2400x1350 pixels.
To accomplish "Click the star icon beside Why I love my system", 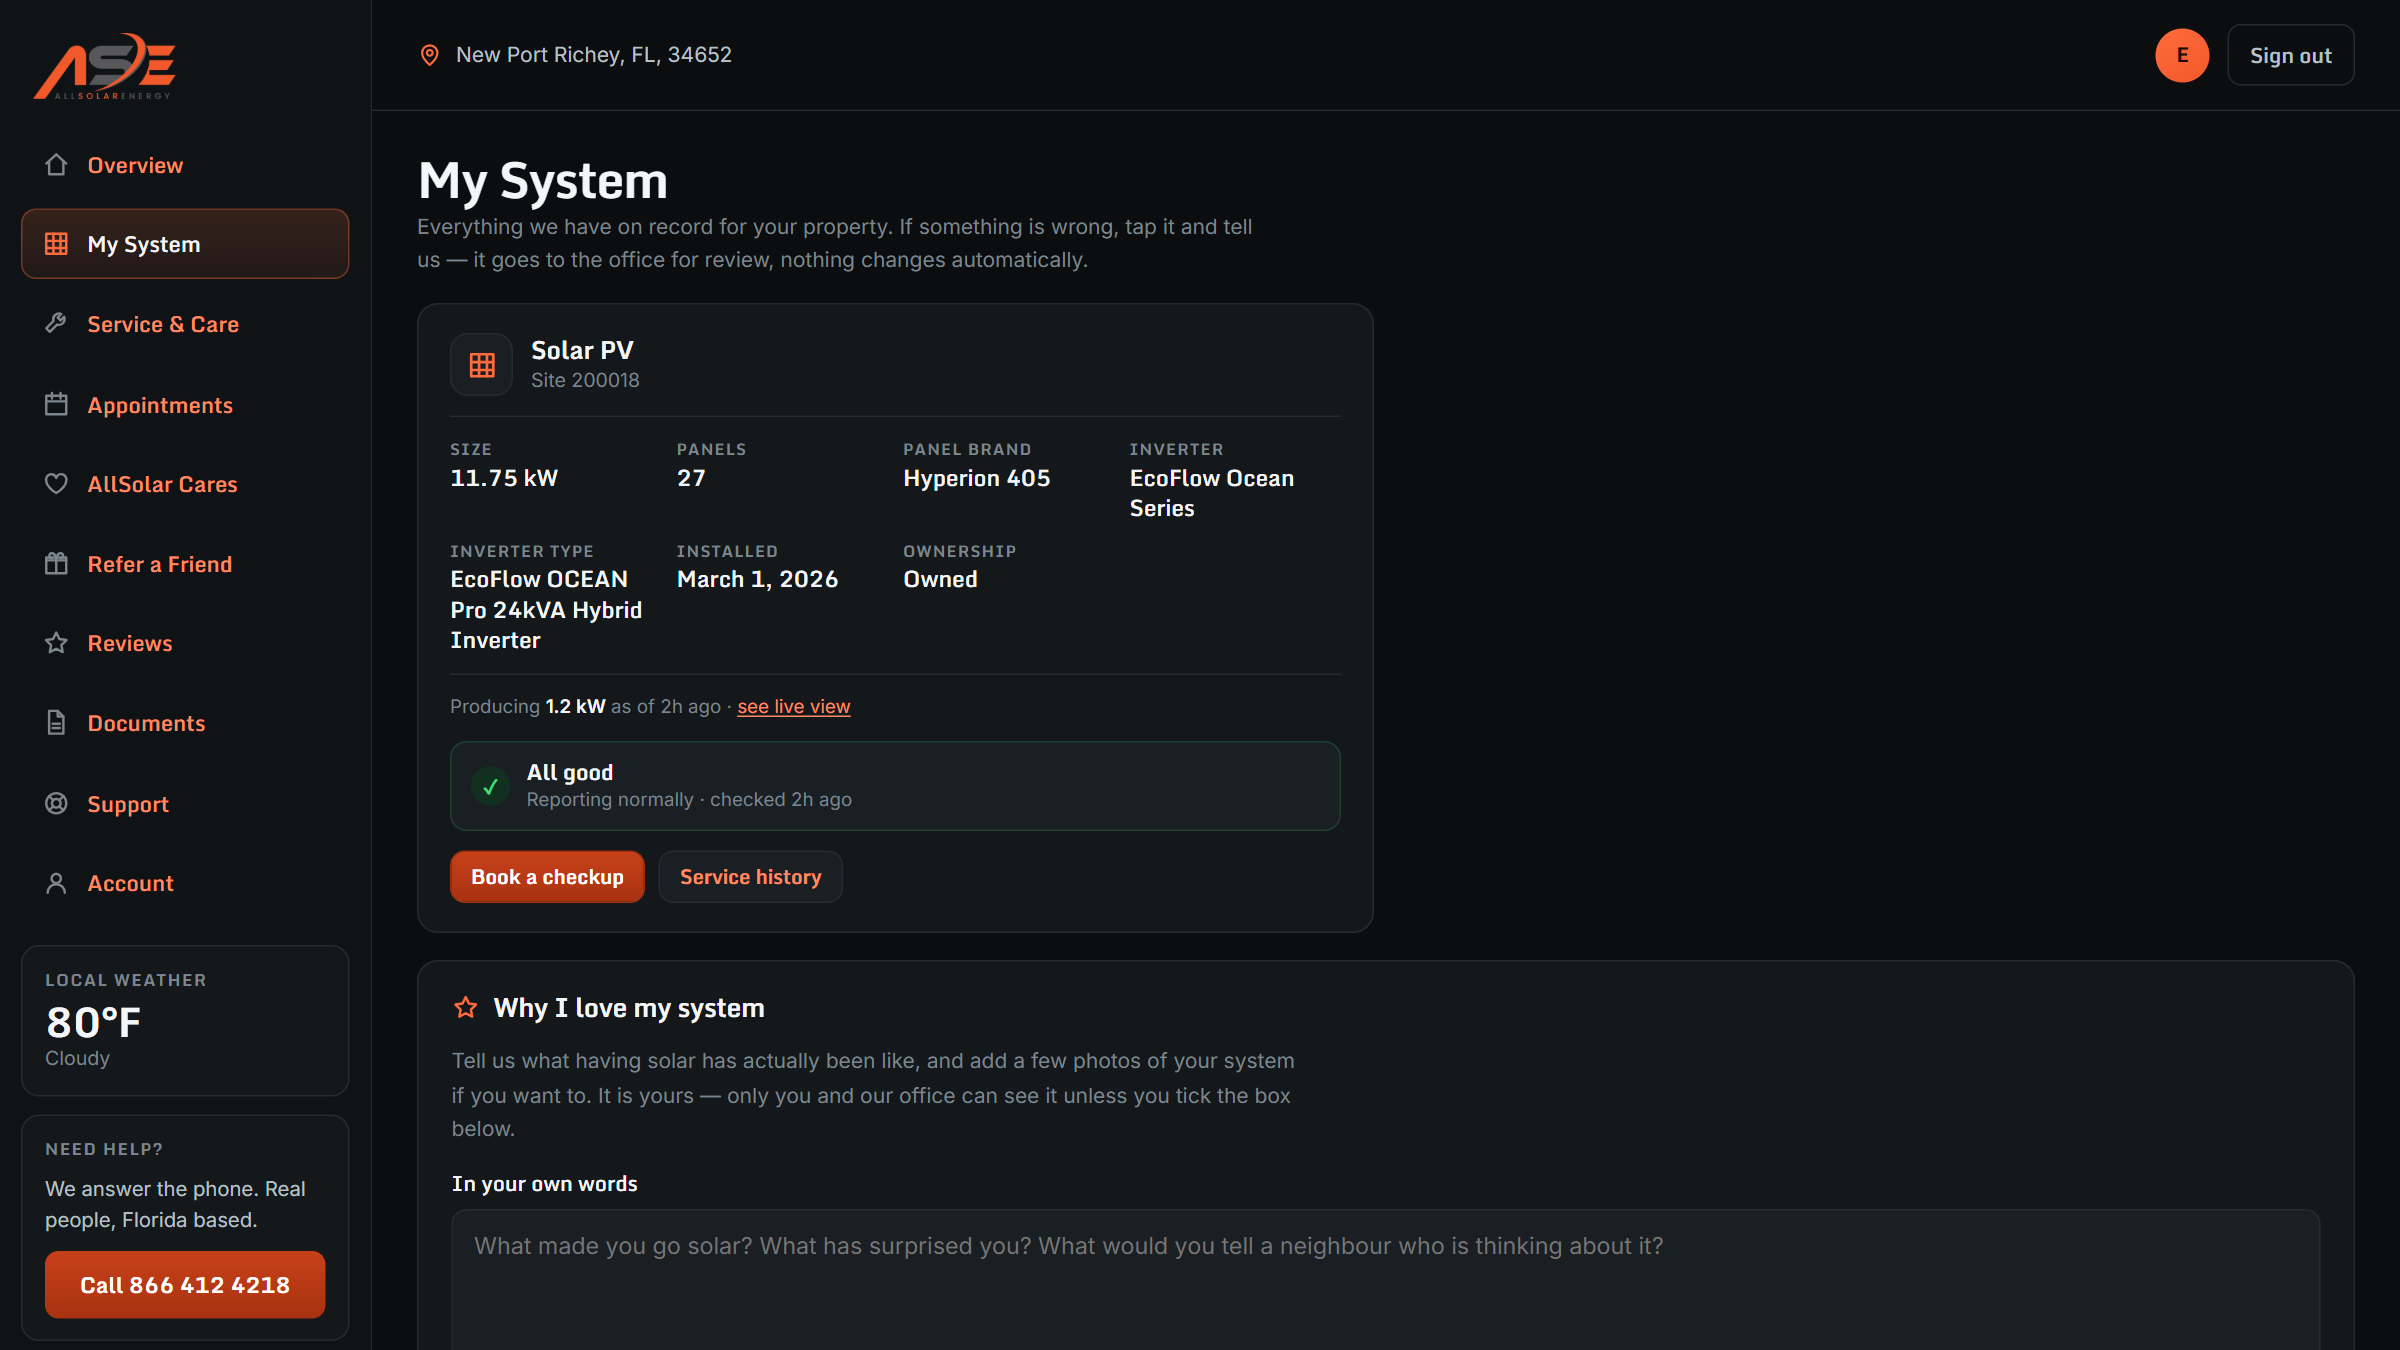I will point(466,1007).
